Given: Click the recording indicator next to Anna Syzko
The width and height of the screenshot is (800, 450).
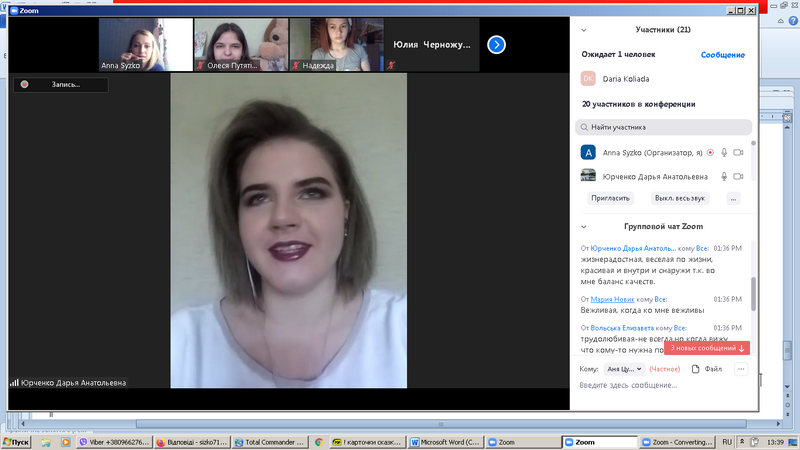Looking at the screenshot, I should (710, 153).
